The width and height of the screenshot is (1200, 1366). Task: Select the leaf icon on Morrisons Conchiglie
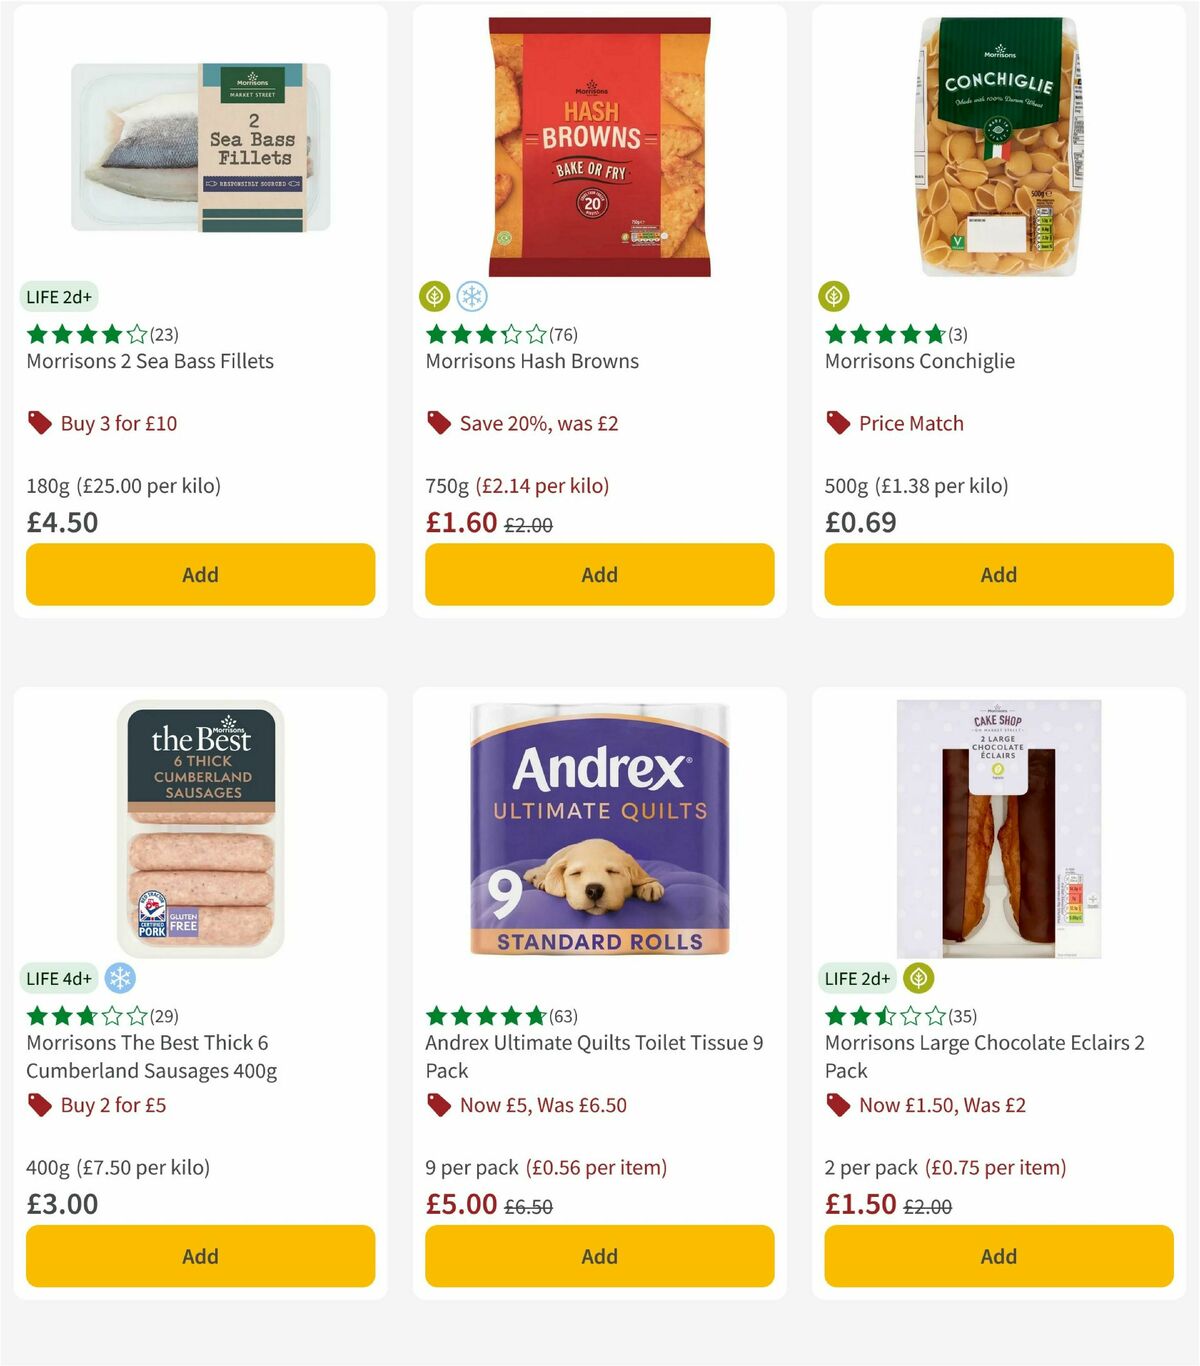pyautogui.click(x=836, y=295)
